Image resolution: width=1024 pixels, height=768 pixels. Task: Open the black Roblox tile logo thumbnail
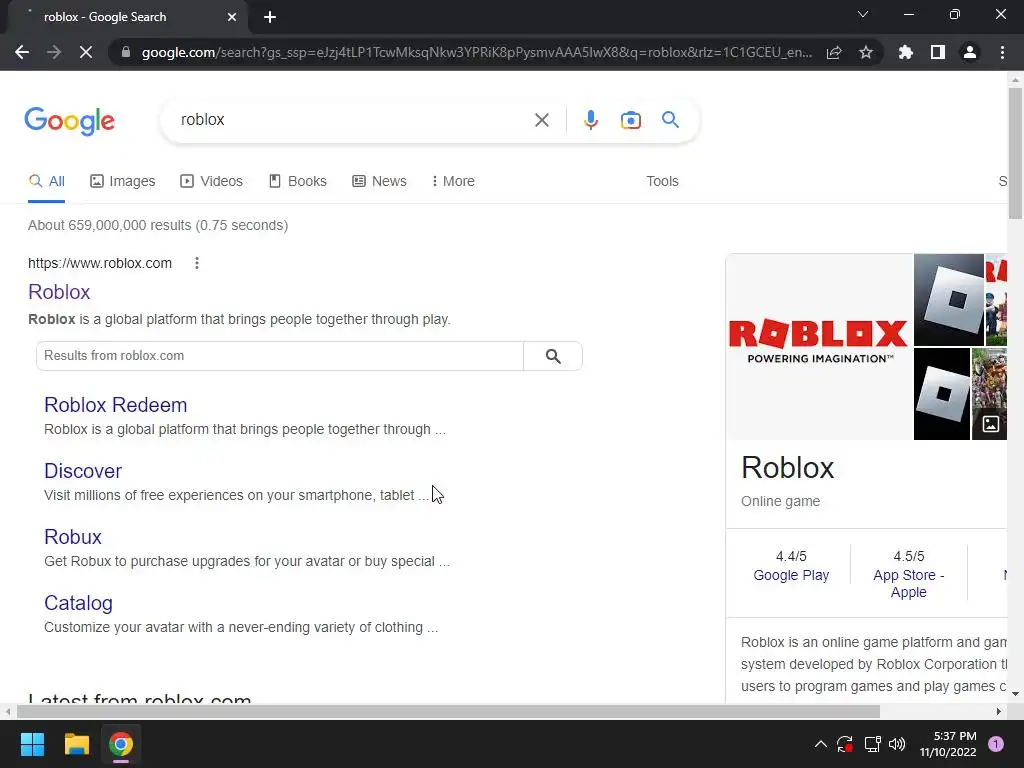[x=942, y=394]
